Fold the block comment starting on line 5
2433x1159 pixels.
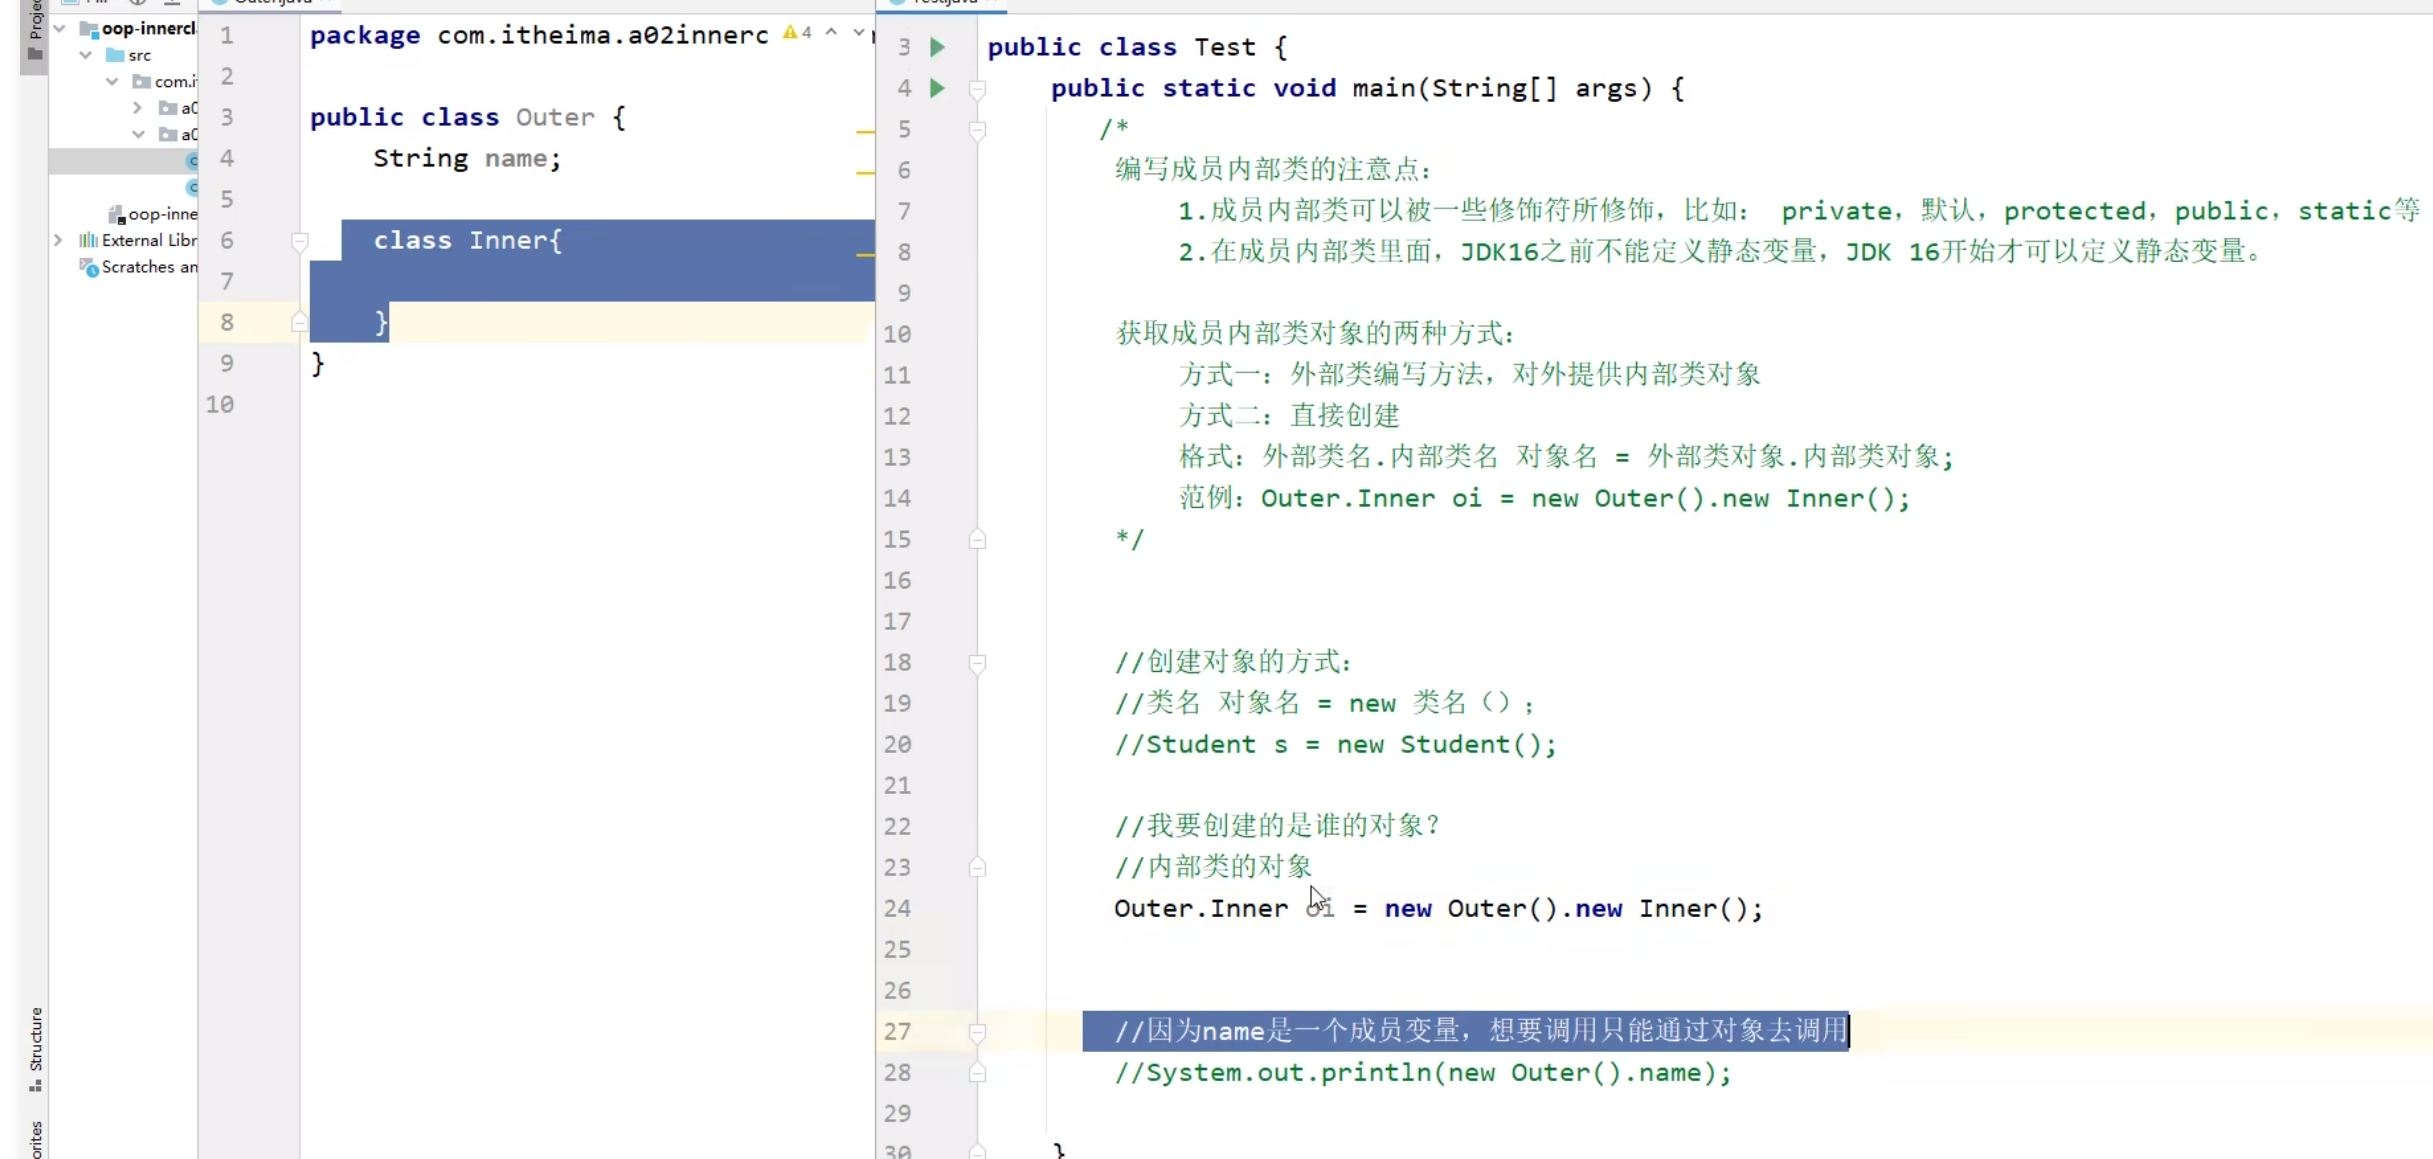(977, 131)
